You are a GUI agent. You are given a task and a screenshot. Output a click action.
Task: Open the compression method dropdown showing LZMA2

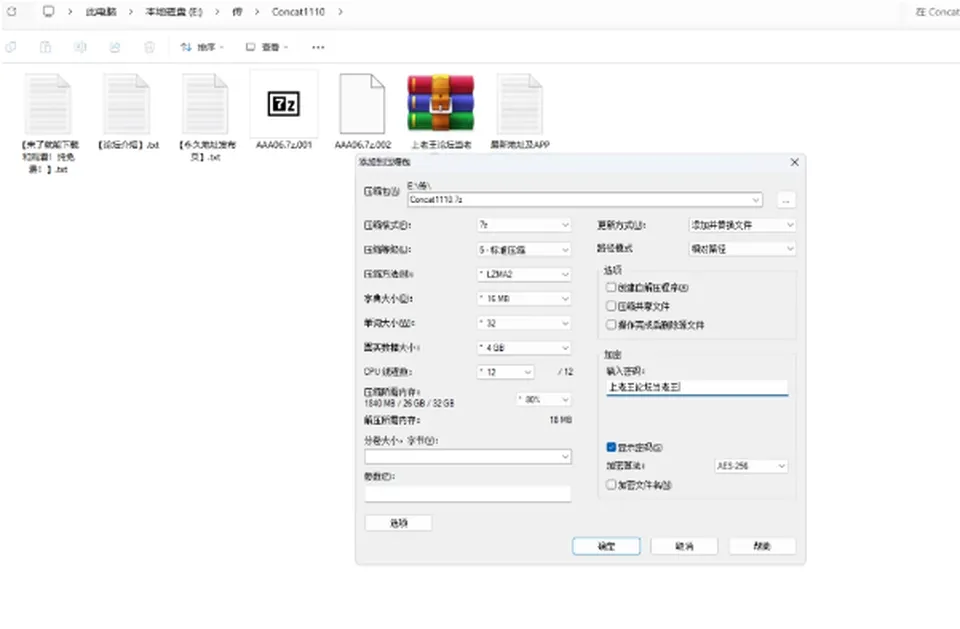pyautogui.click(x=524, y=274)
